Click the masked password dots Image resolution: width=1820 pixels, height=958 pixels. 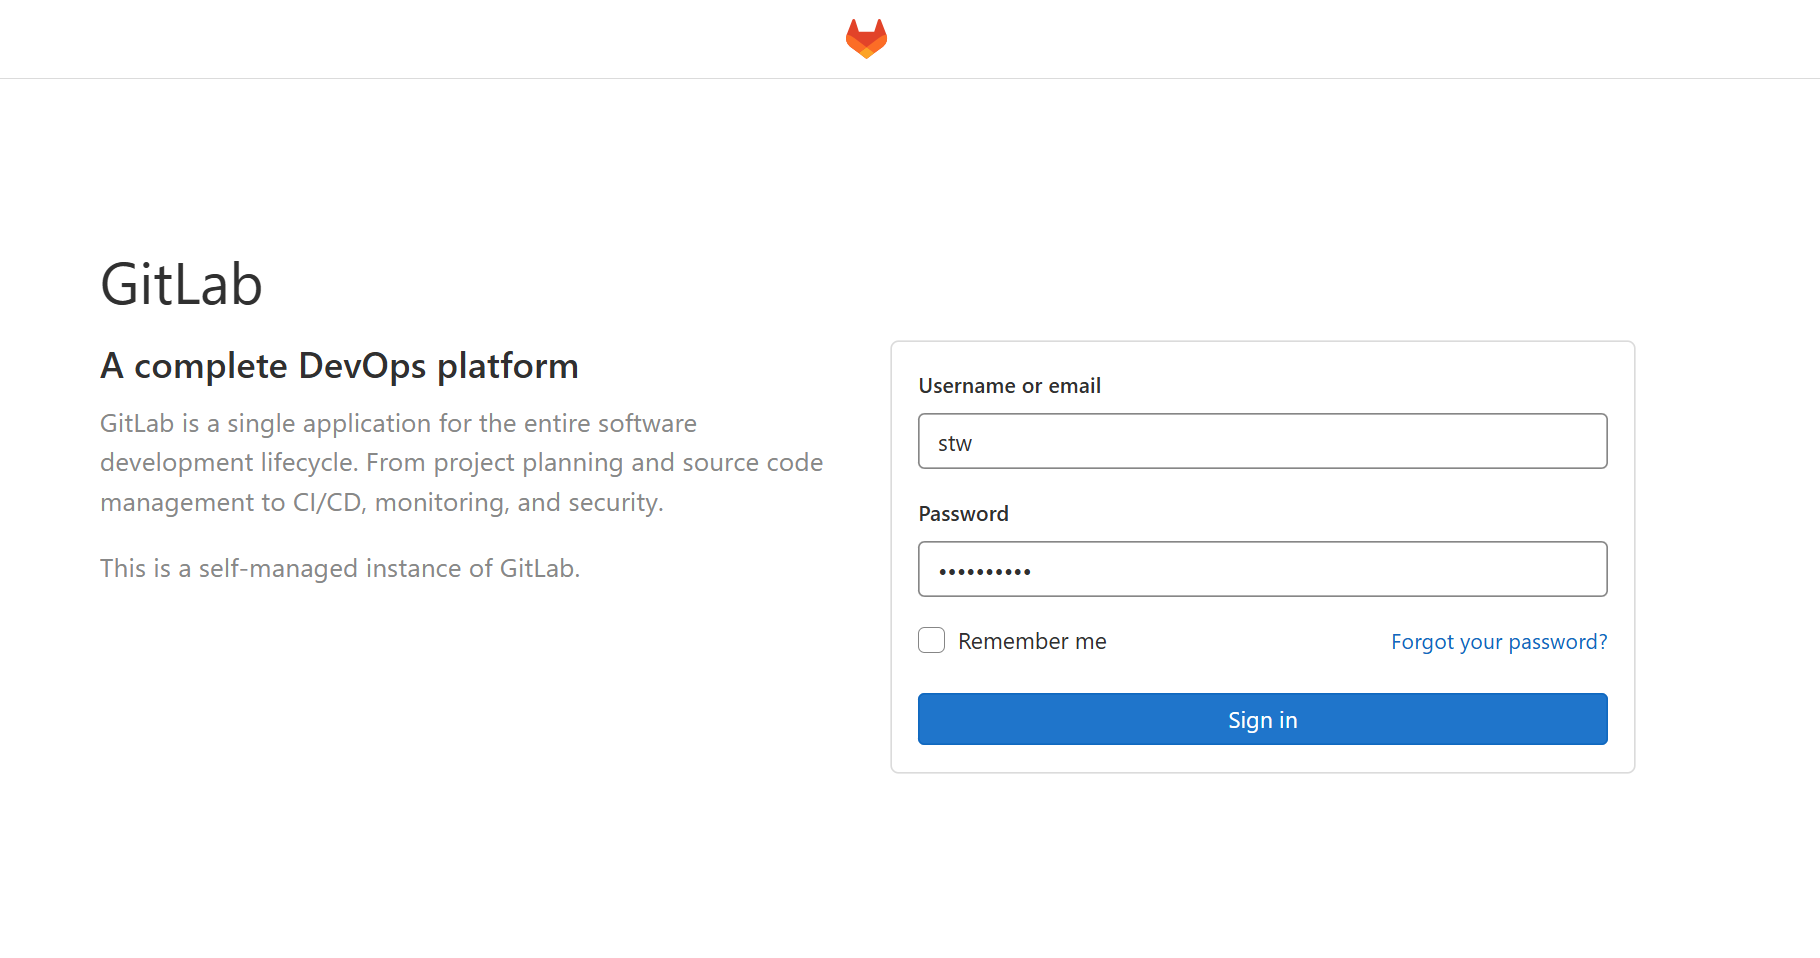984,571
